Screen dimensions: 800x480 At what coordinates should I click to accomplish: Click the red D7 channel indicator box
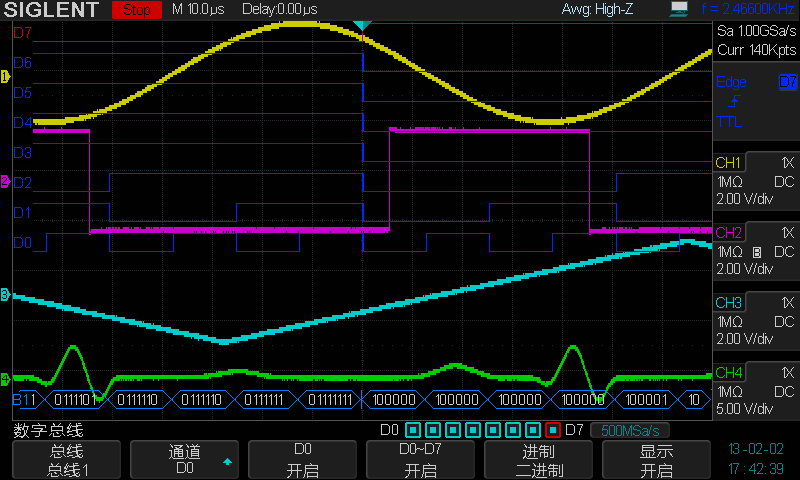tap(553, 431)
